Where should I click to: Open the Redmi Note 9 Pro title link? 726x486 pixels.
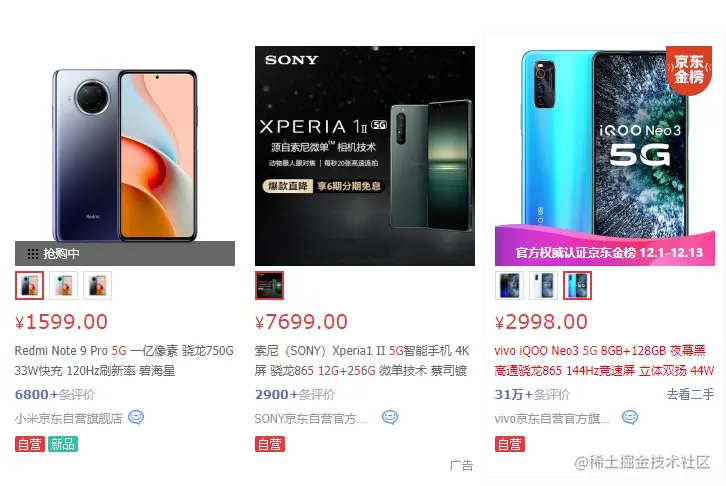[124, 361]
